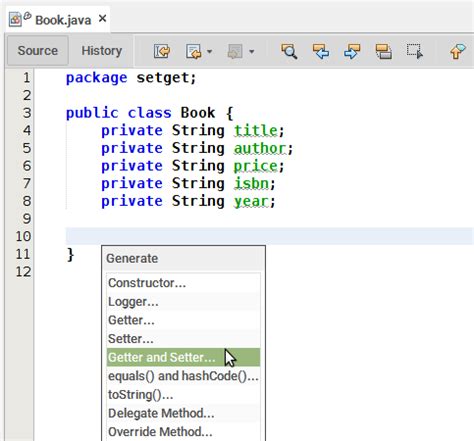Select the Source view button
The image size is (474, 441).
38,51
